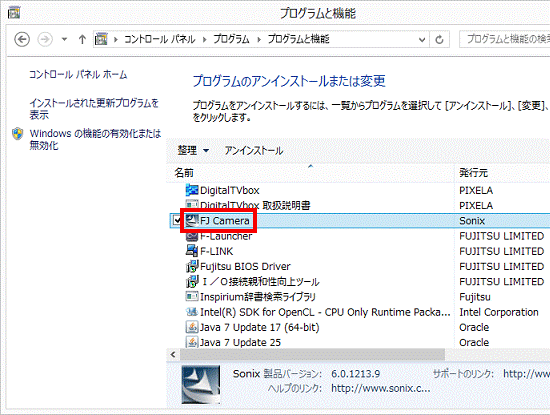
Task: Open the 整理 menu
Action: [x=193, y=150]
